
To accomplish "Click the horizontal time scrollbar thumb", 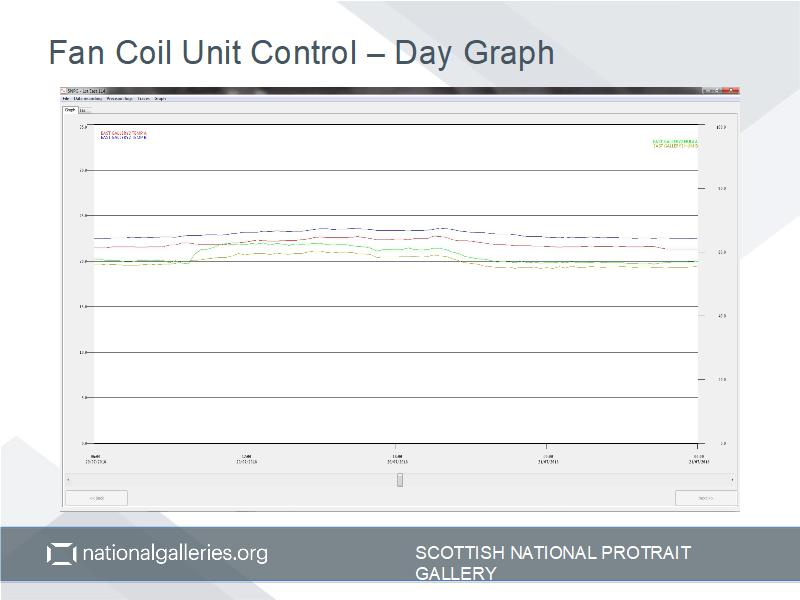I will (x=400, y=480).
